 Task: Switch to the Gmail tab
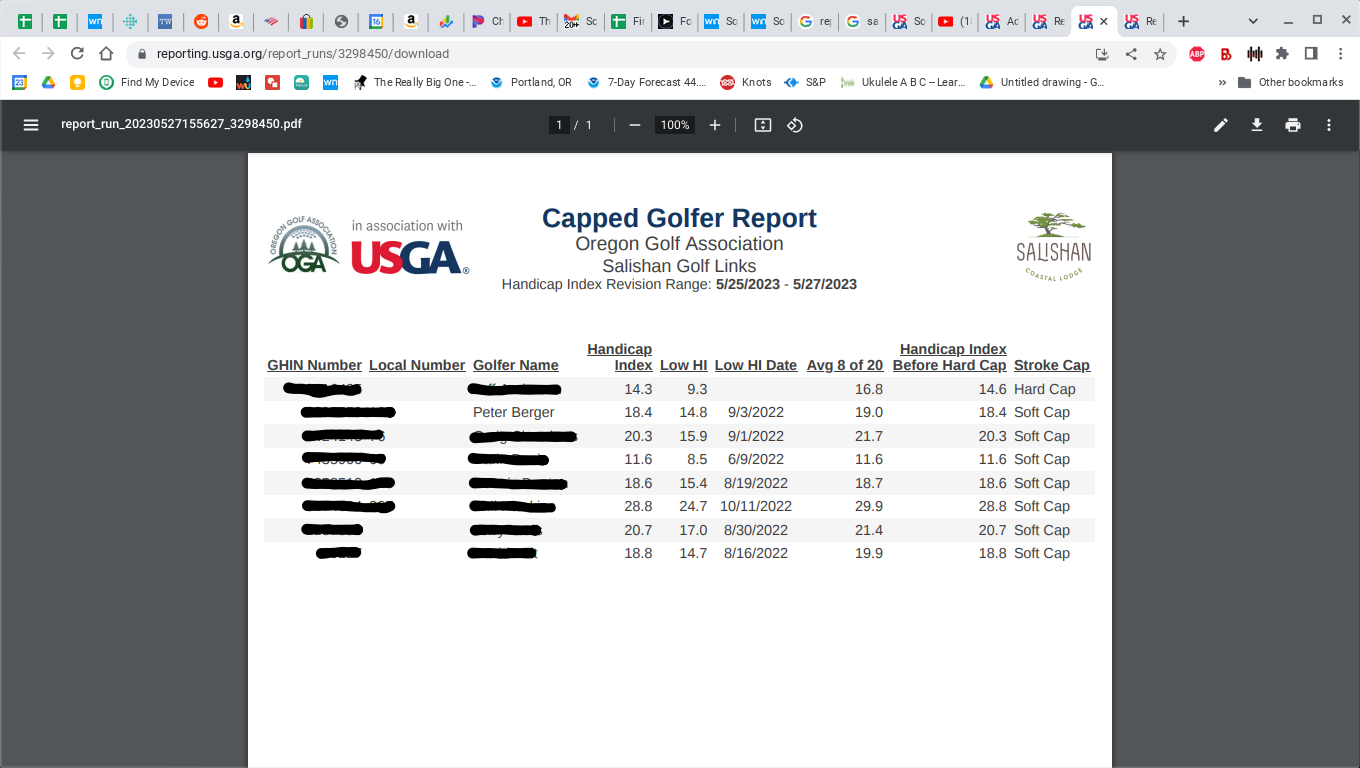(x=579, y=21)
